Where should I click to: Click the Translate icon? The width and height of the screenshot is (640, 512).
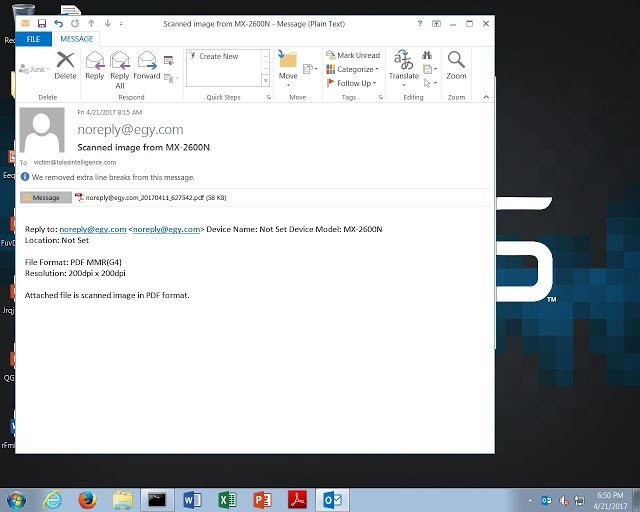(404, 64)
